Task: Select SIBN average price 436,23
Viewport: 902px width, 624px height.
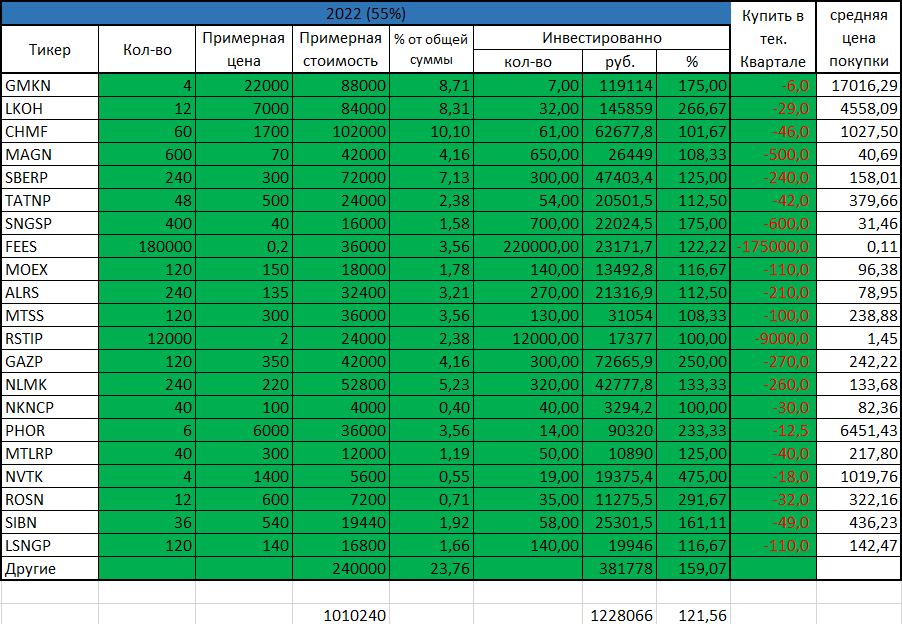Action: click(859, 523)
